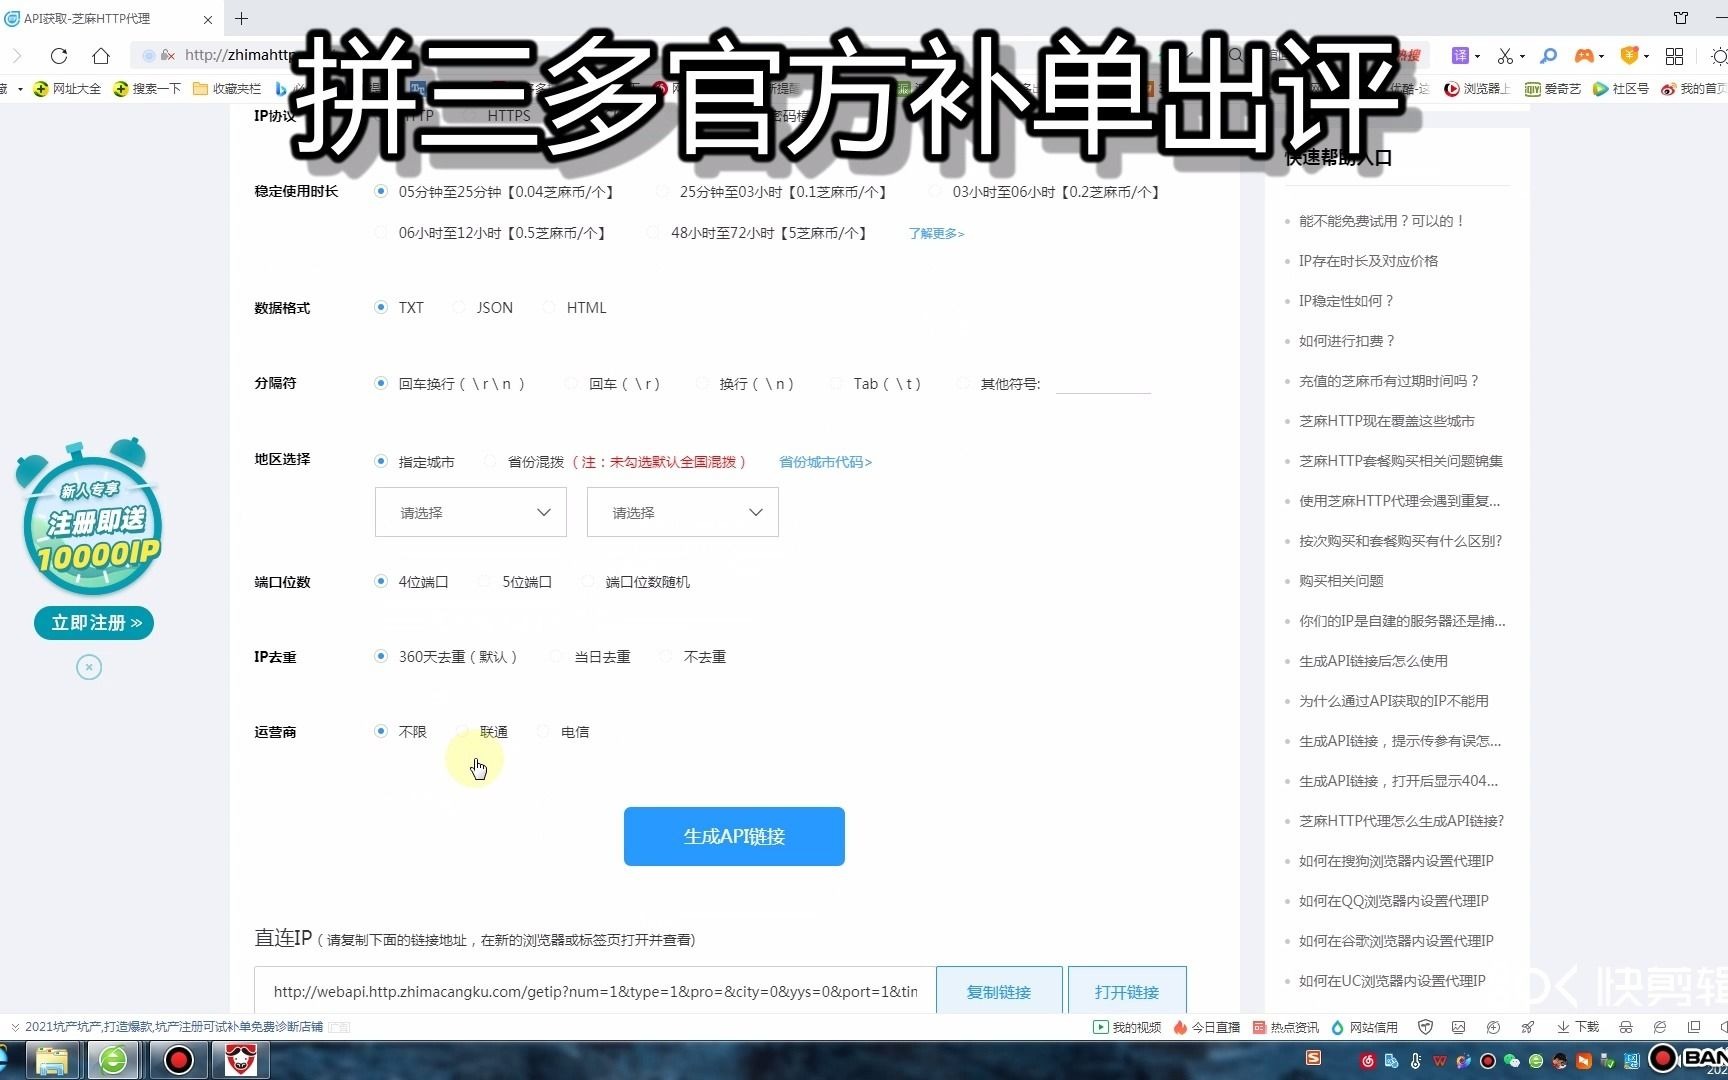Open 省份城市代码 link
Viewport: 1728px width, 1080px height.
(825, 462)
